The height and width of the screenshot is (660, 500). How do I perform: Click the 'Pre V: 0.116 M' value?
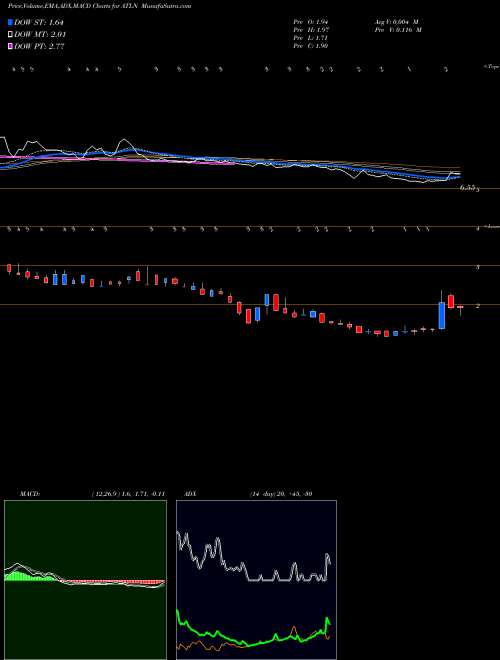pyautogui.click(x=397, y=30)
